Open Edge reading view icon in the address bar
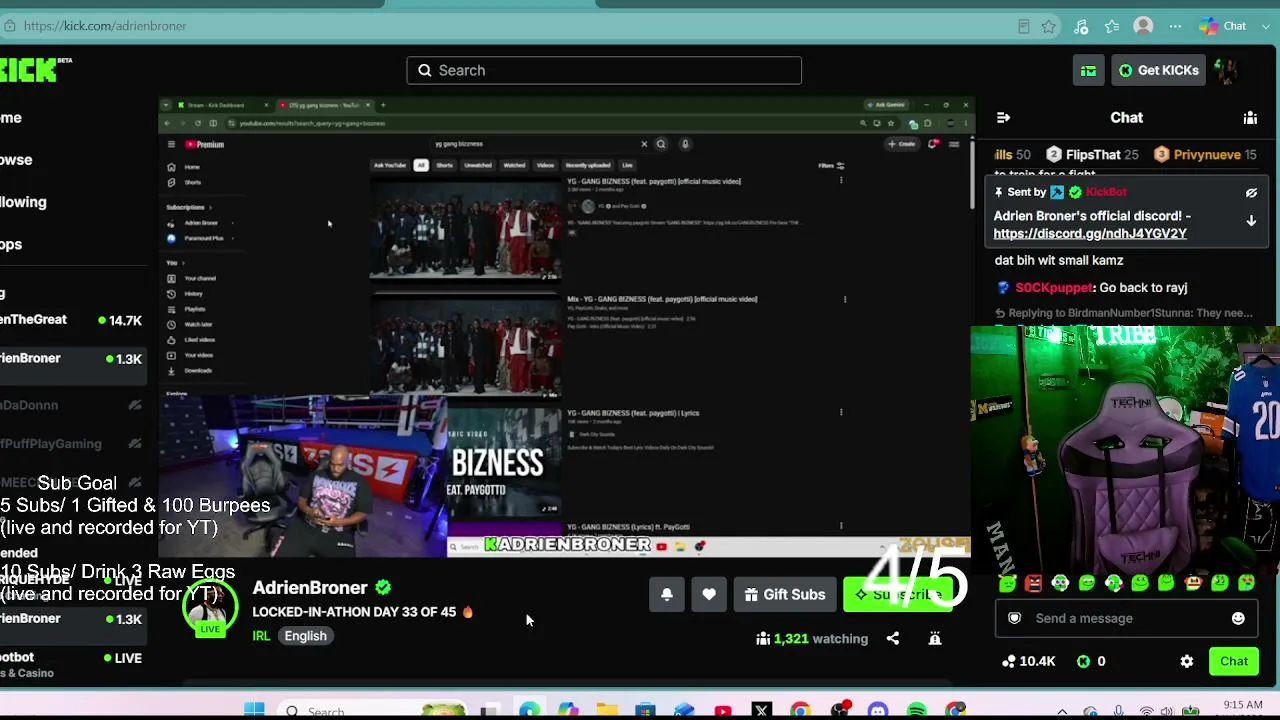1280x720 pixels. tap(1023, 27)
